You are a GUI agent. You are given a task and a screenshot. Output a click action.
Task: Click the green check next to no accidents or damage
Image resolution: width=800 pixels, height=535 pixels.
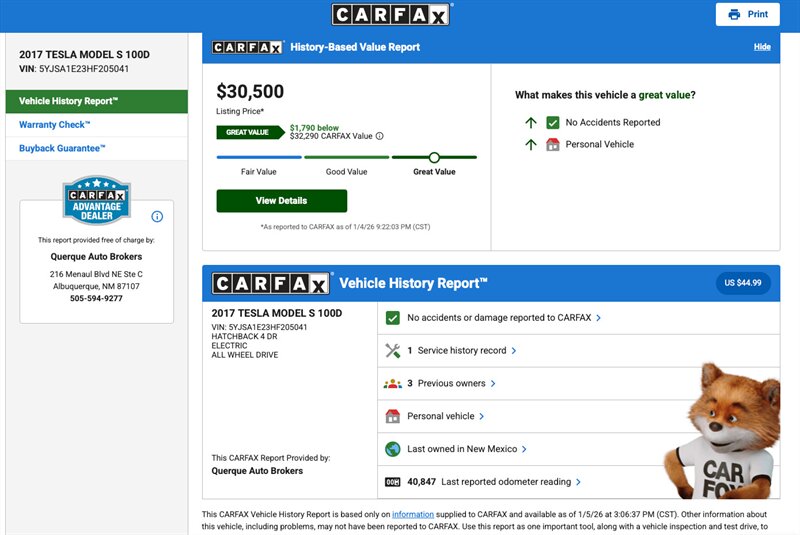point(392,318)
